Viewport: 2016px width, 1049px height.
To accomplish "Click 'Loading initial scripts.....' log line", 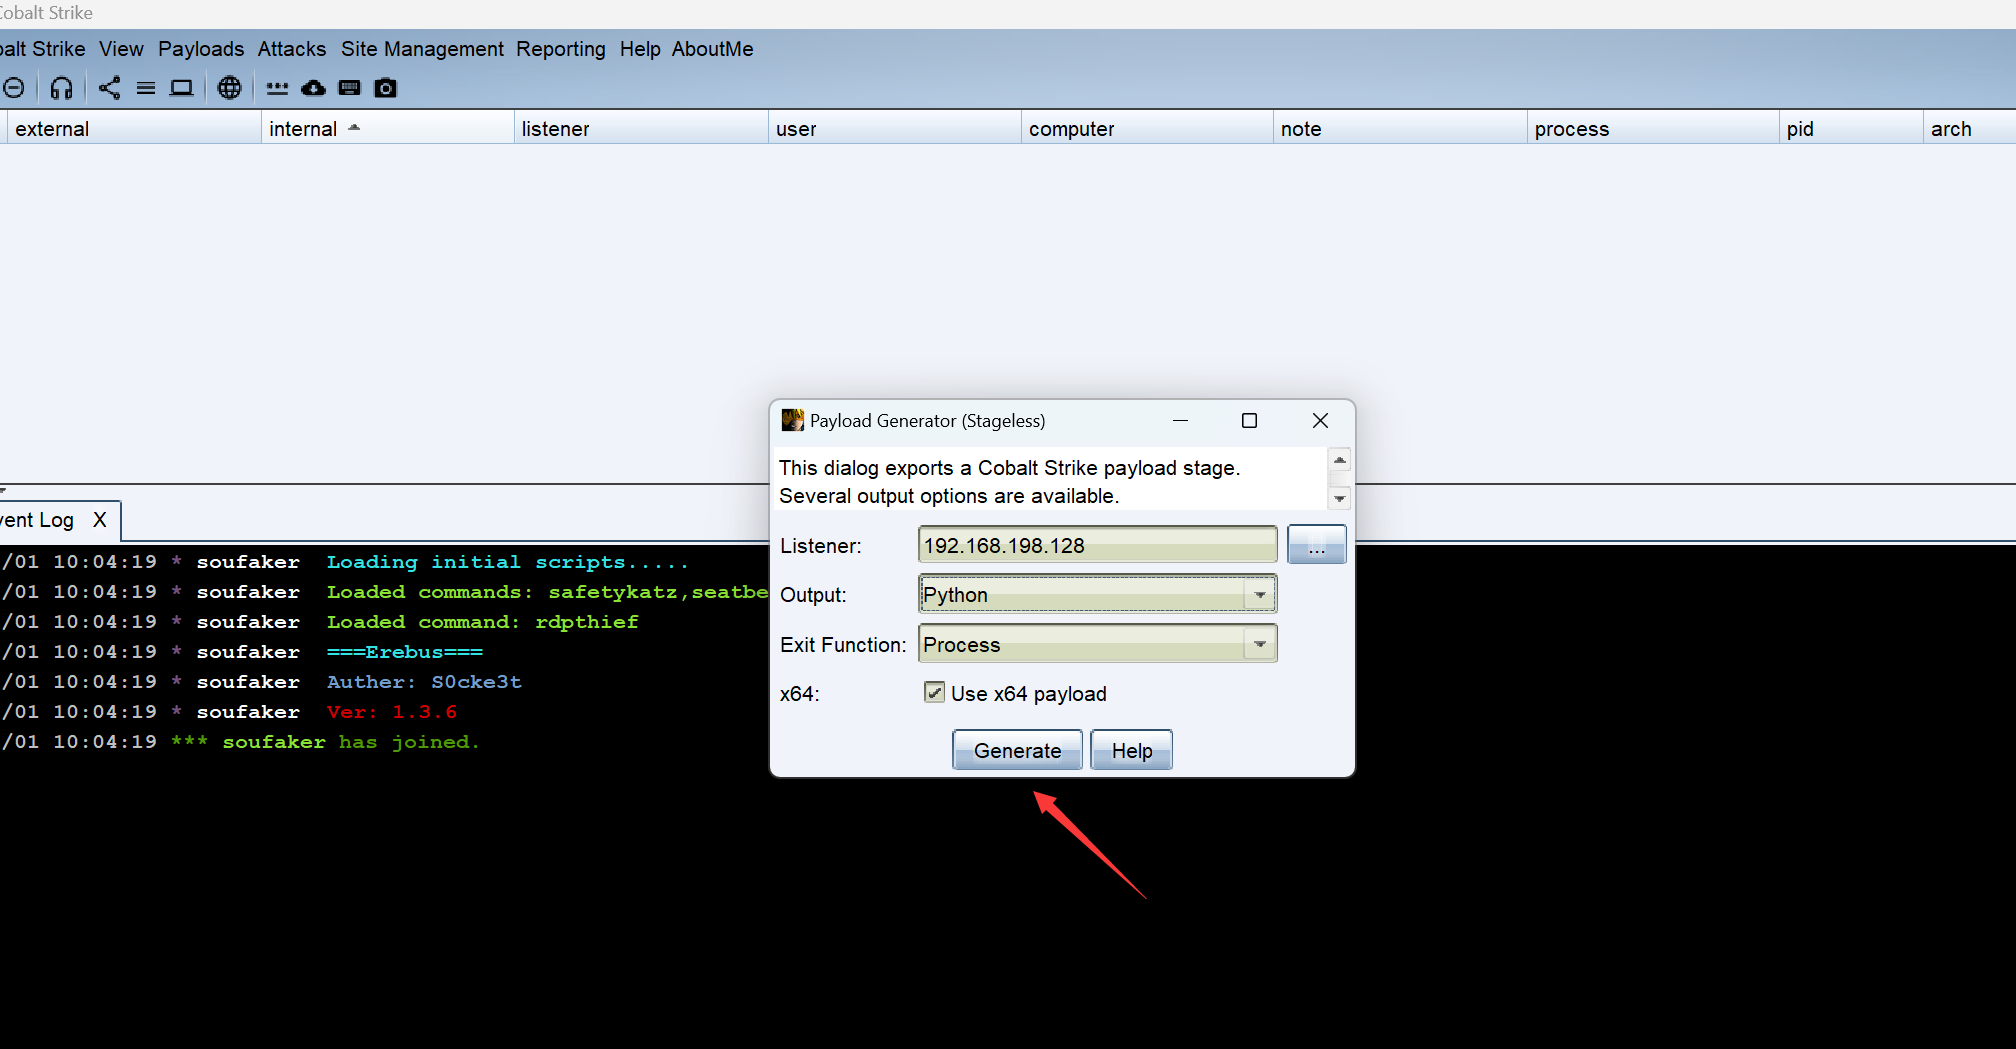I will (507, 562).
